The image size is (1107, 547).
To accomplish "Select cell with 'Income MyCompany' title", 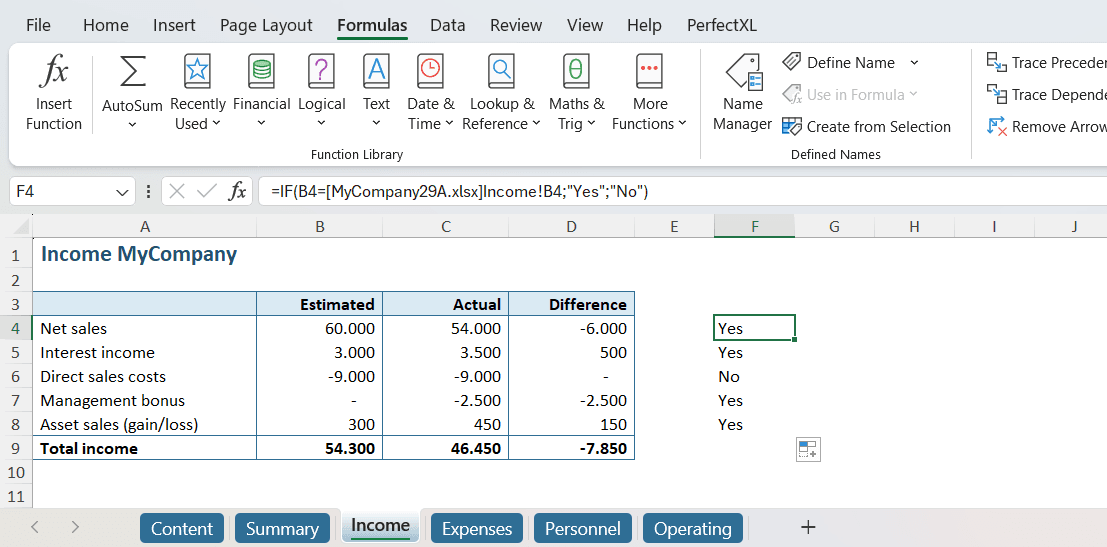I will 144,254.
